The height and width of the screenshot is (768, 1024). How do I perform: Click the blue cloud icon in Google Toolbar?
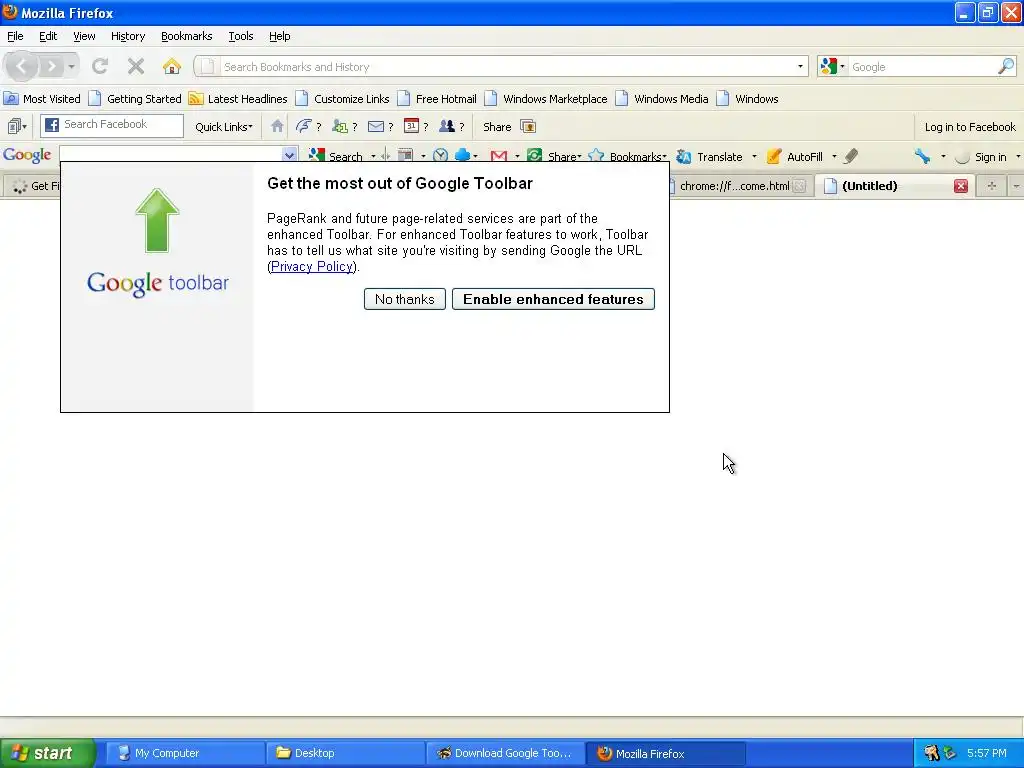462,155
